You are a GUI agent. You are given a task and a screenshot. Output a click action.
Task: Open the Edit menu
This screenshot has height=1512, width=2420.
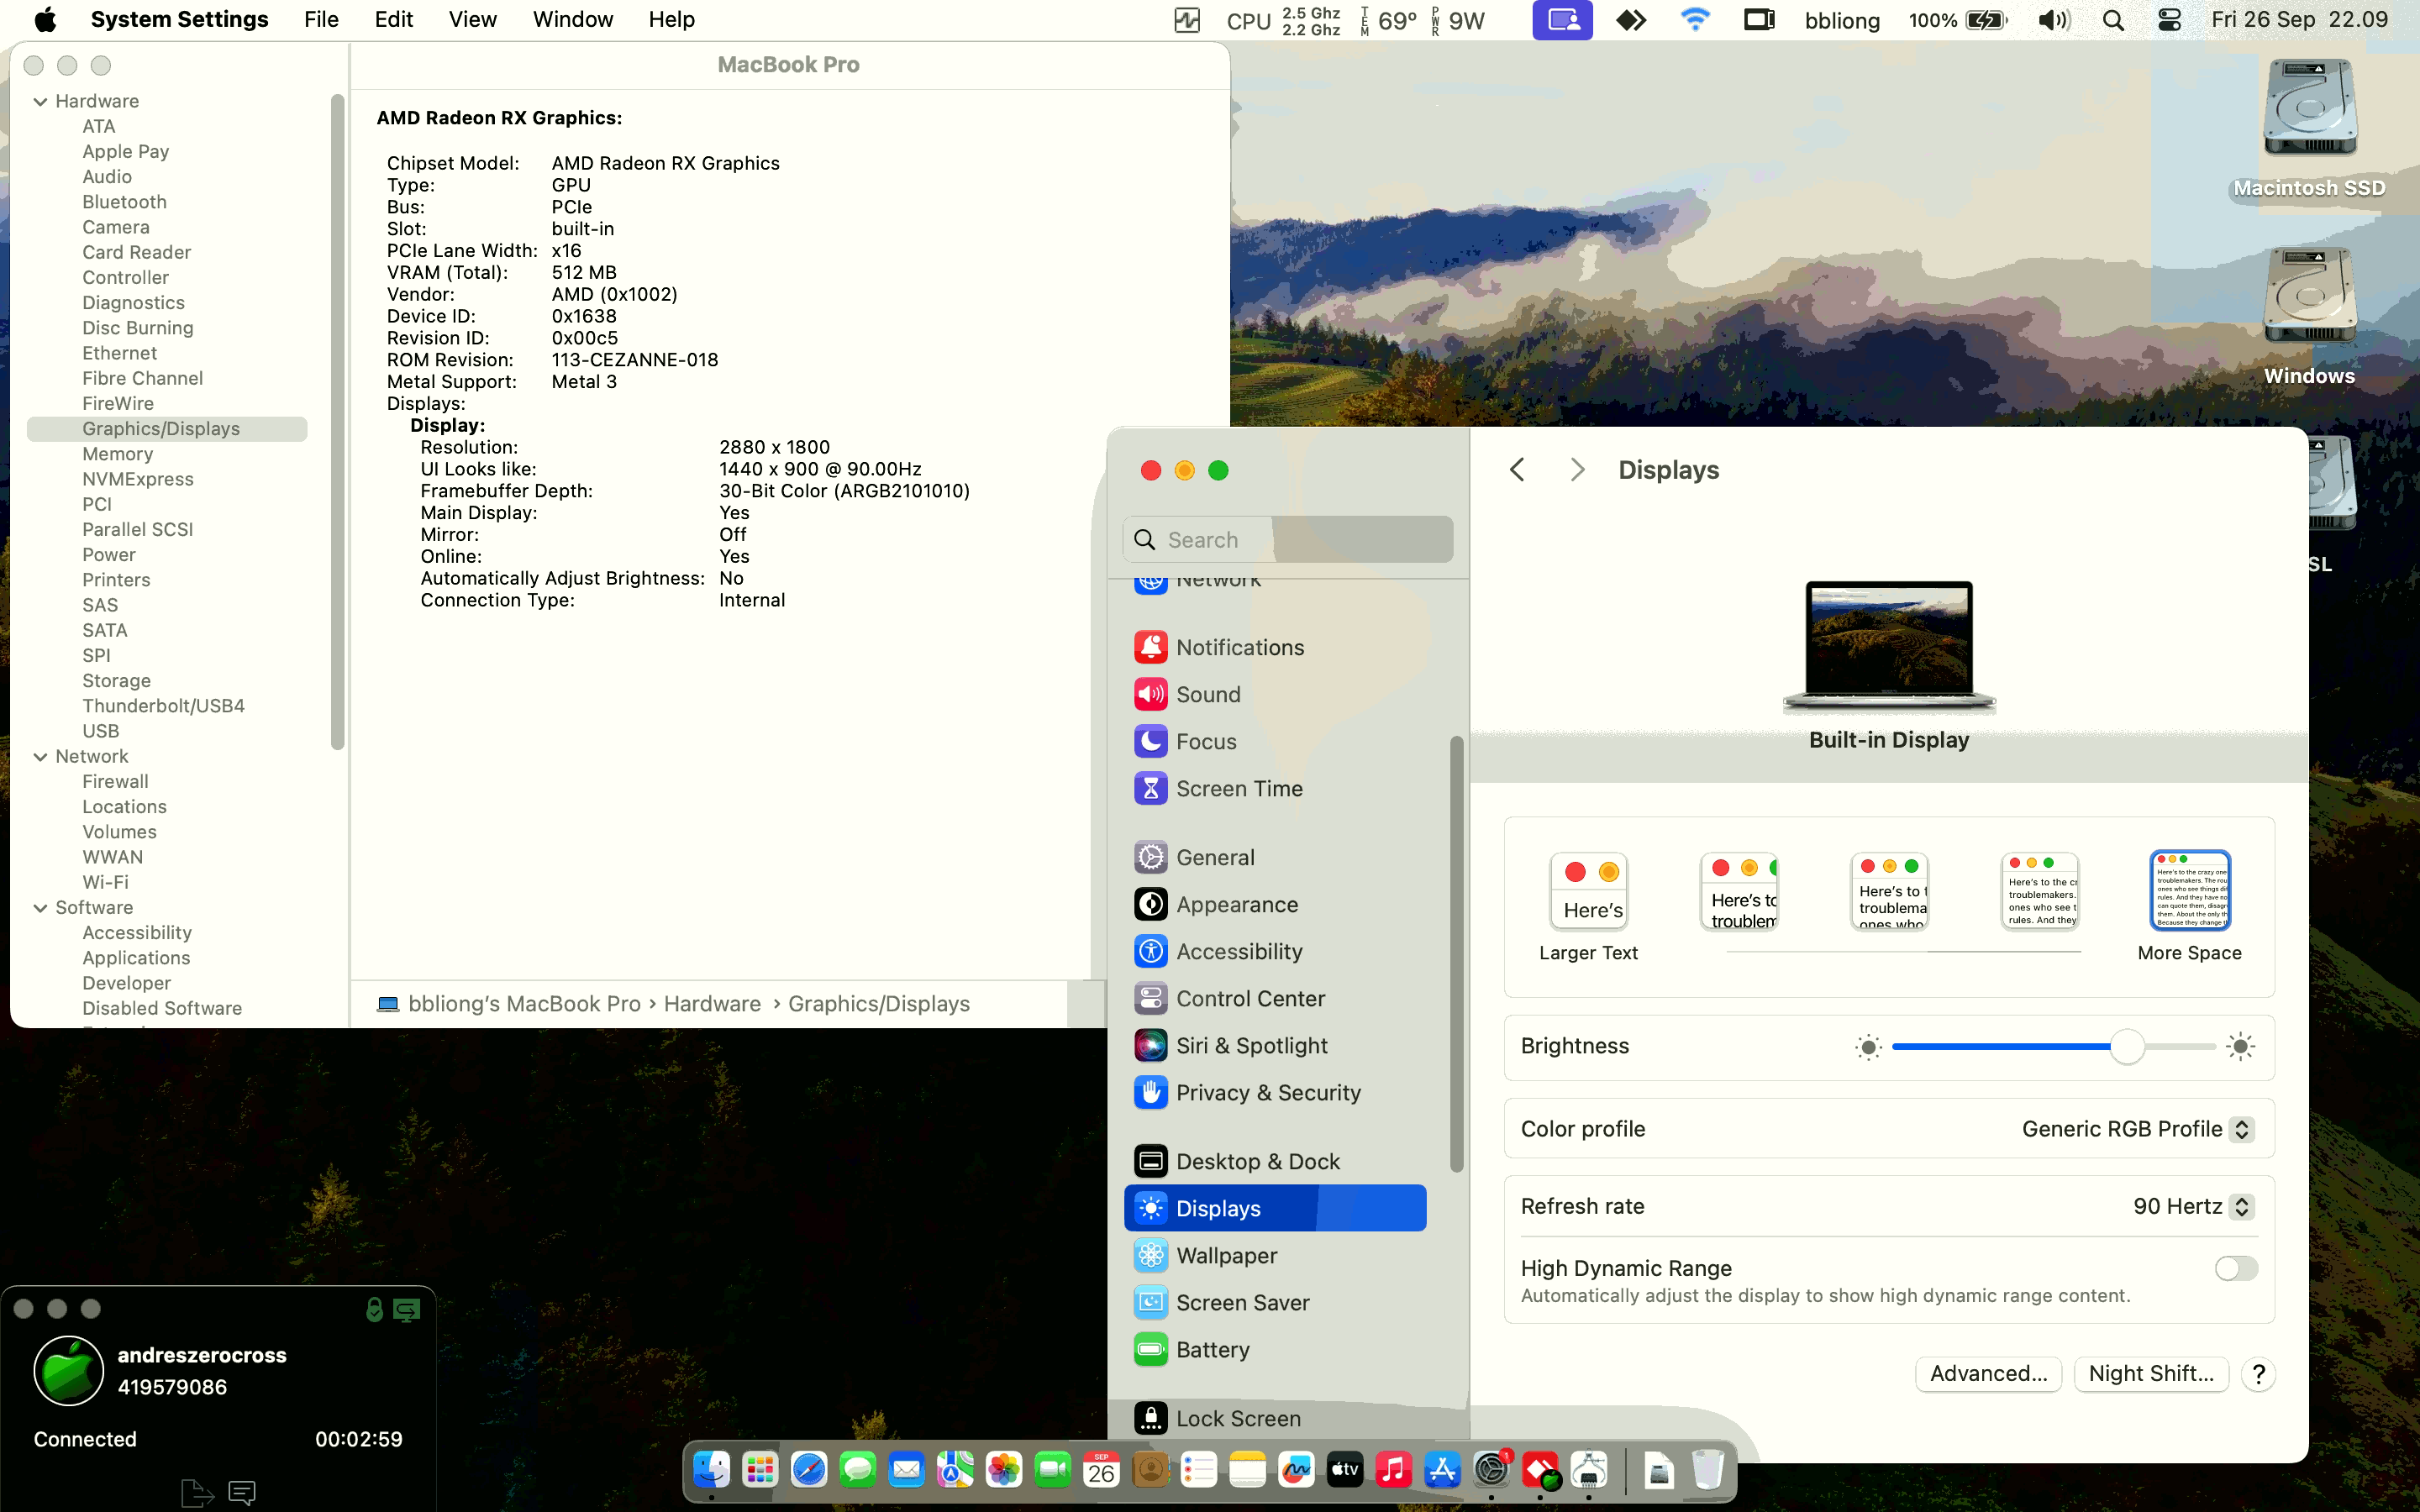point(394,20)
